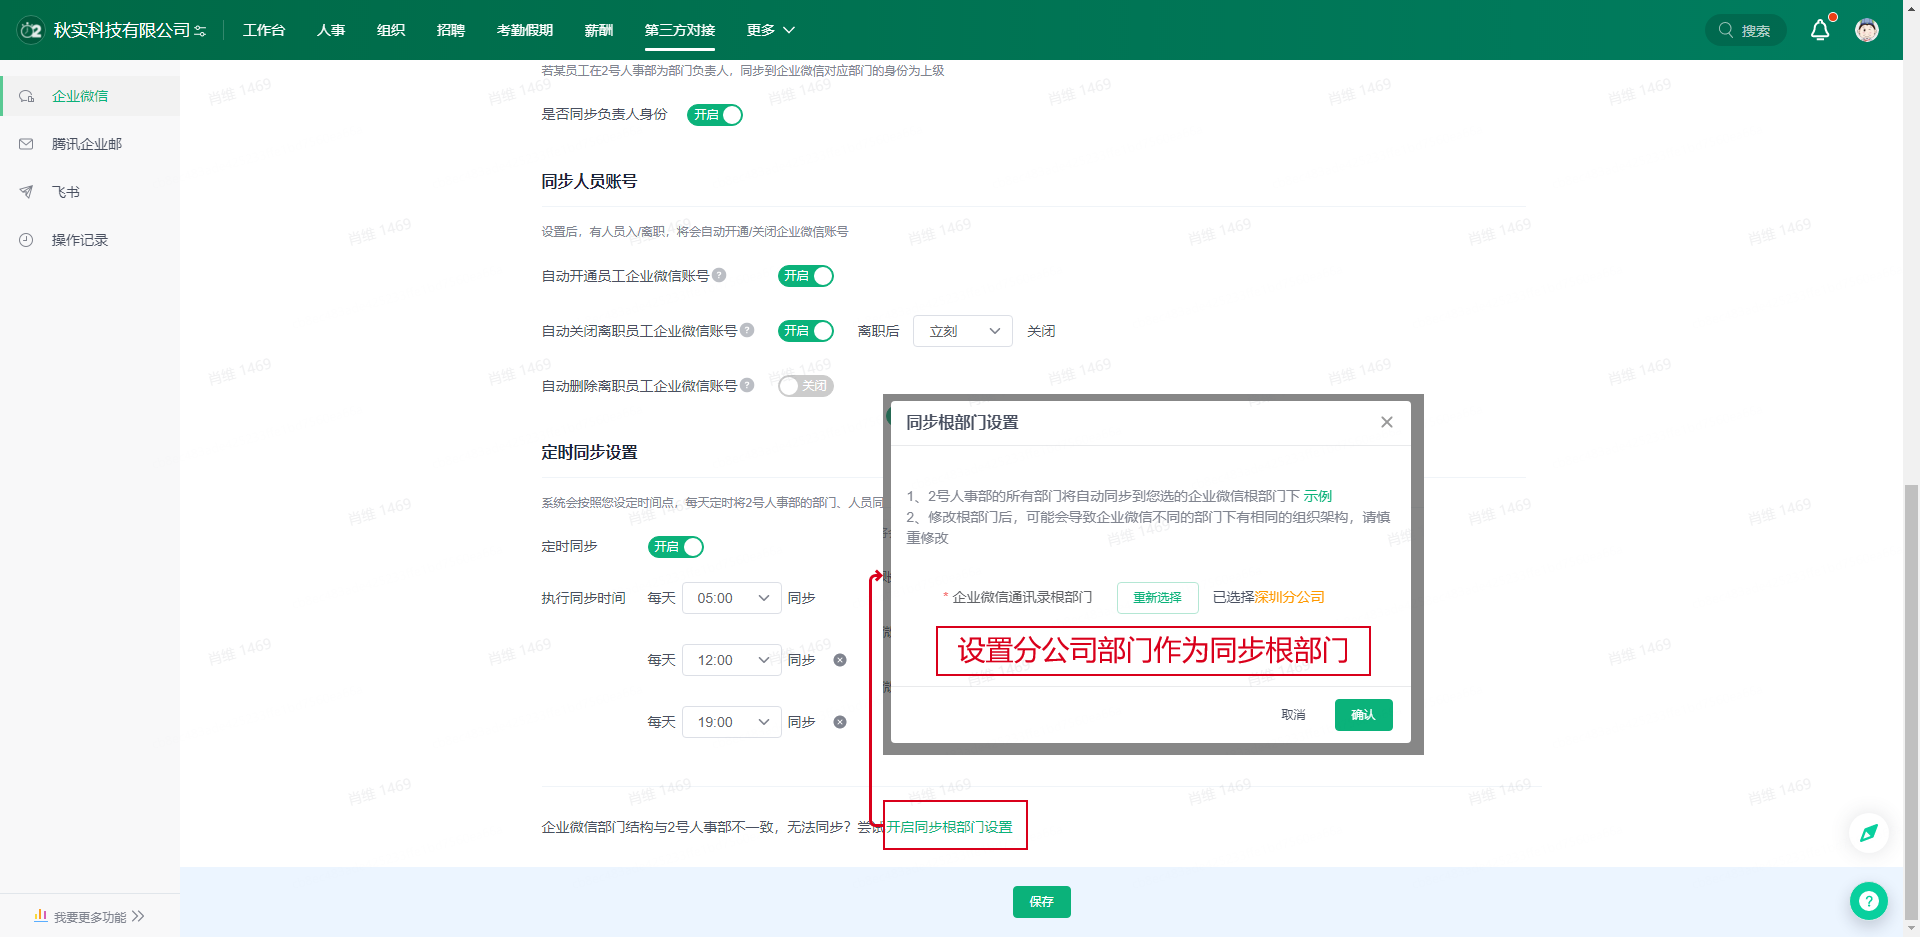Click the 腾讯企业邮 mail icon
Screen dimensions: 1920x937
(27, 144)
